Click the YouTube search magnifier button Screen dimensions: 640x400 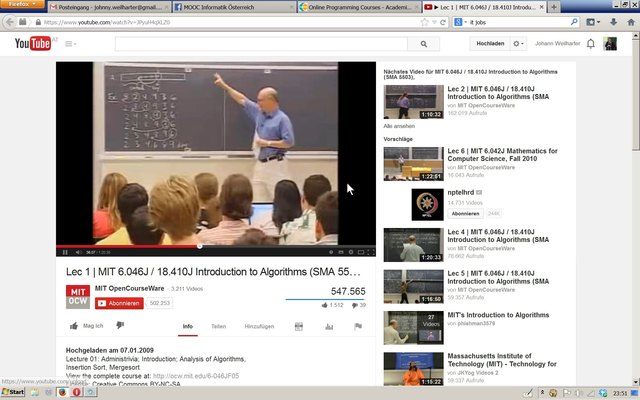pos(424,44)
